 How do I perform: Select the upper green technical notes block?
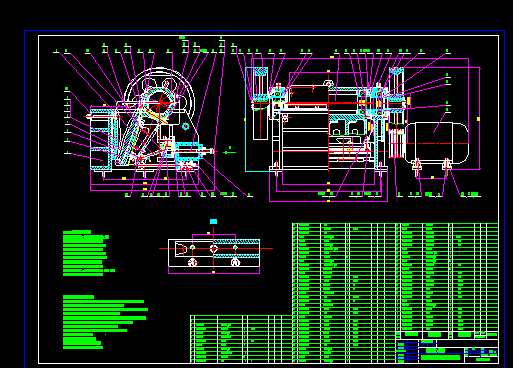pos(89,253)
